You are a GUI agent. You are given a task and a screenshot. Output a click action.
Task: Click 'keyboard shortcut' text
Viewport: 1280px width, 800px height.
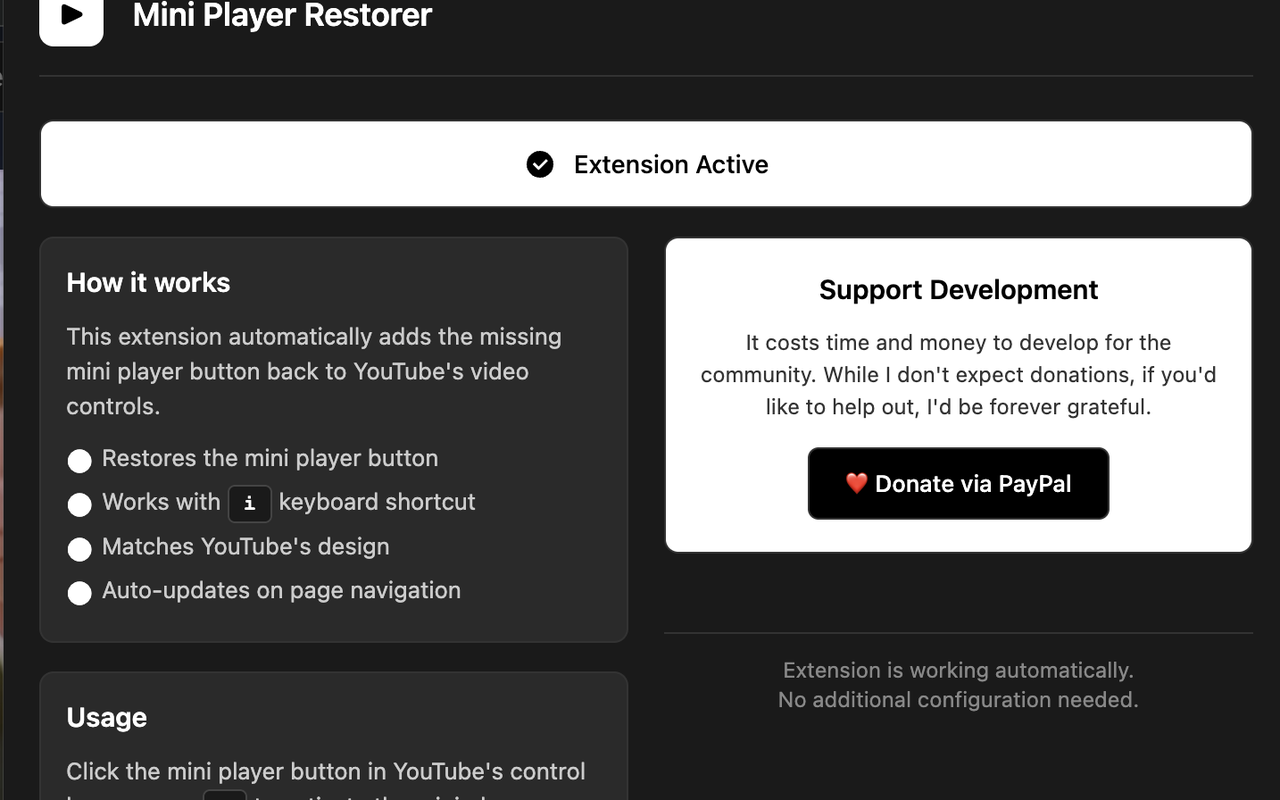click(x=377, y=502)
